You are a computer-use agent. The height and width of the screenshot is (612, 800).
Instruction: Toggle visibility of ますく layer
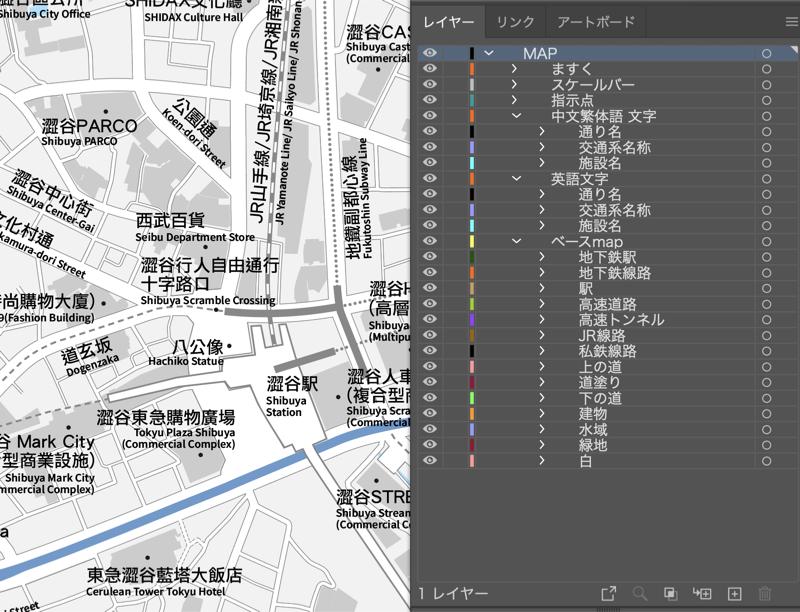[x=430, y=68]
